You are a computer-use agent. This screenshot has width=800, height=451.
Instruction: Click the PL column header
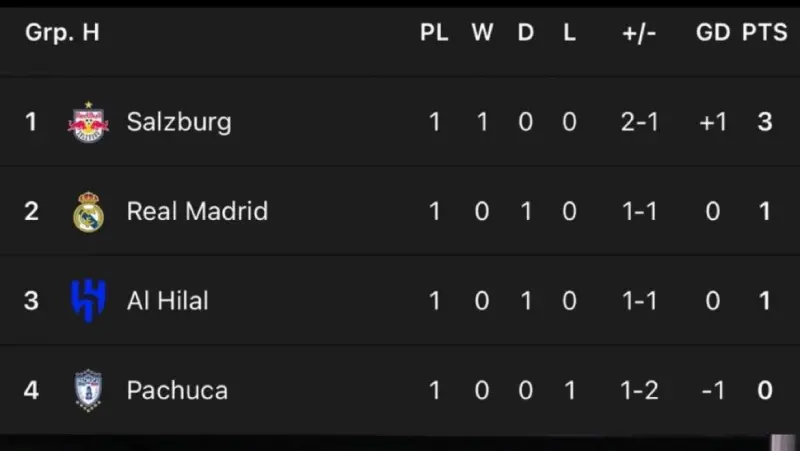pyautogui.click(x=434, y=32)
